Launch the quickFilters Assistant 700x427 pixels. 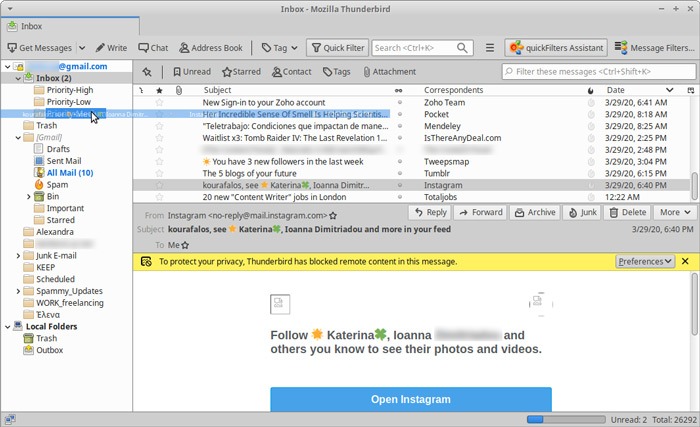click(556, 48)
